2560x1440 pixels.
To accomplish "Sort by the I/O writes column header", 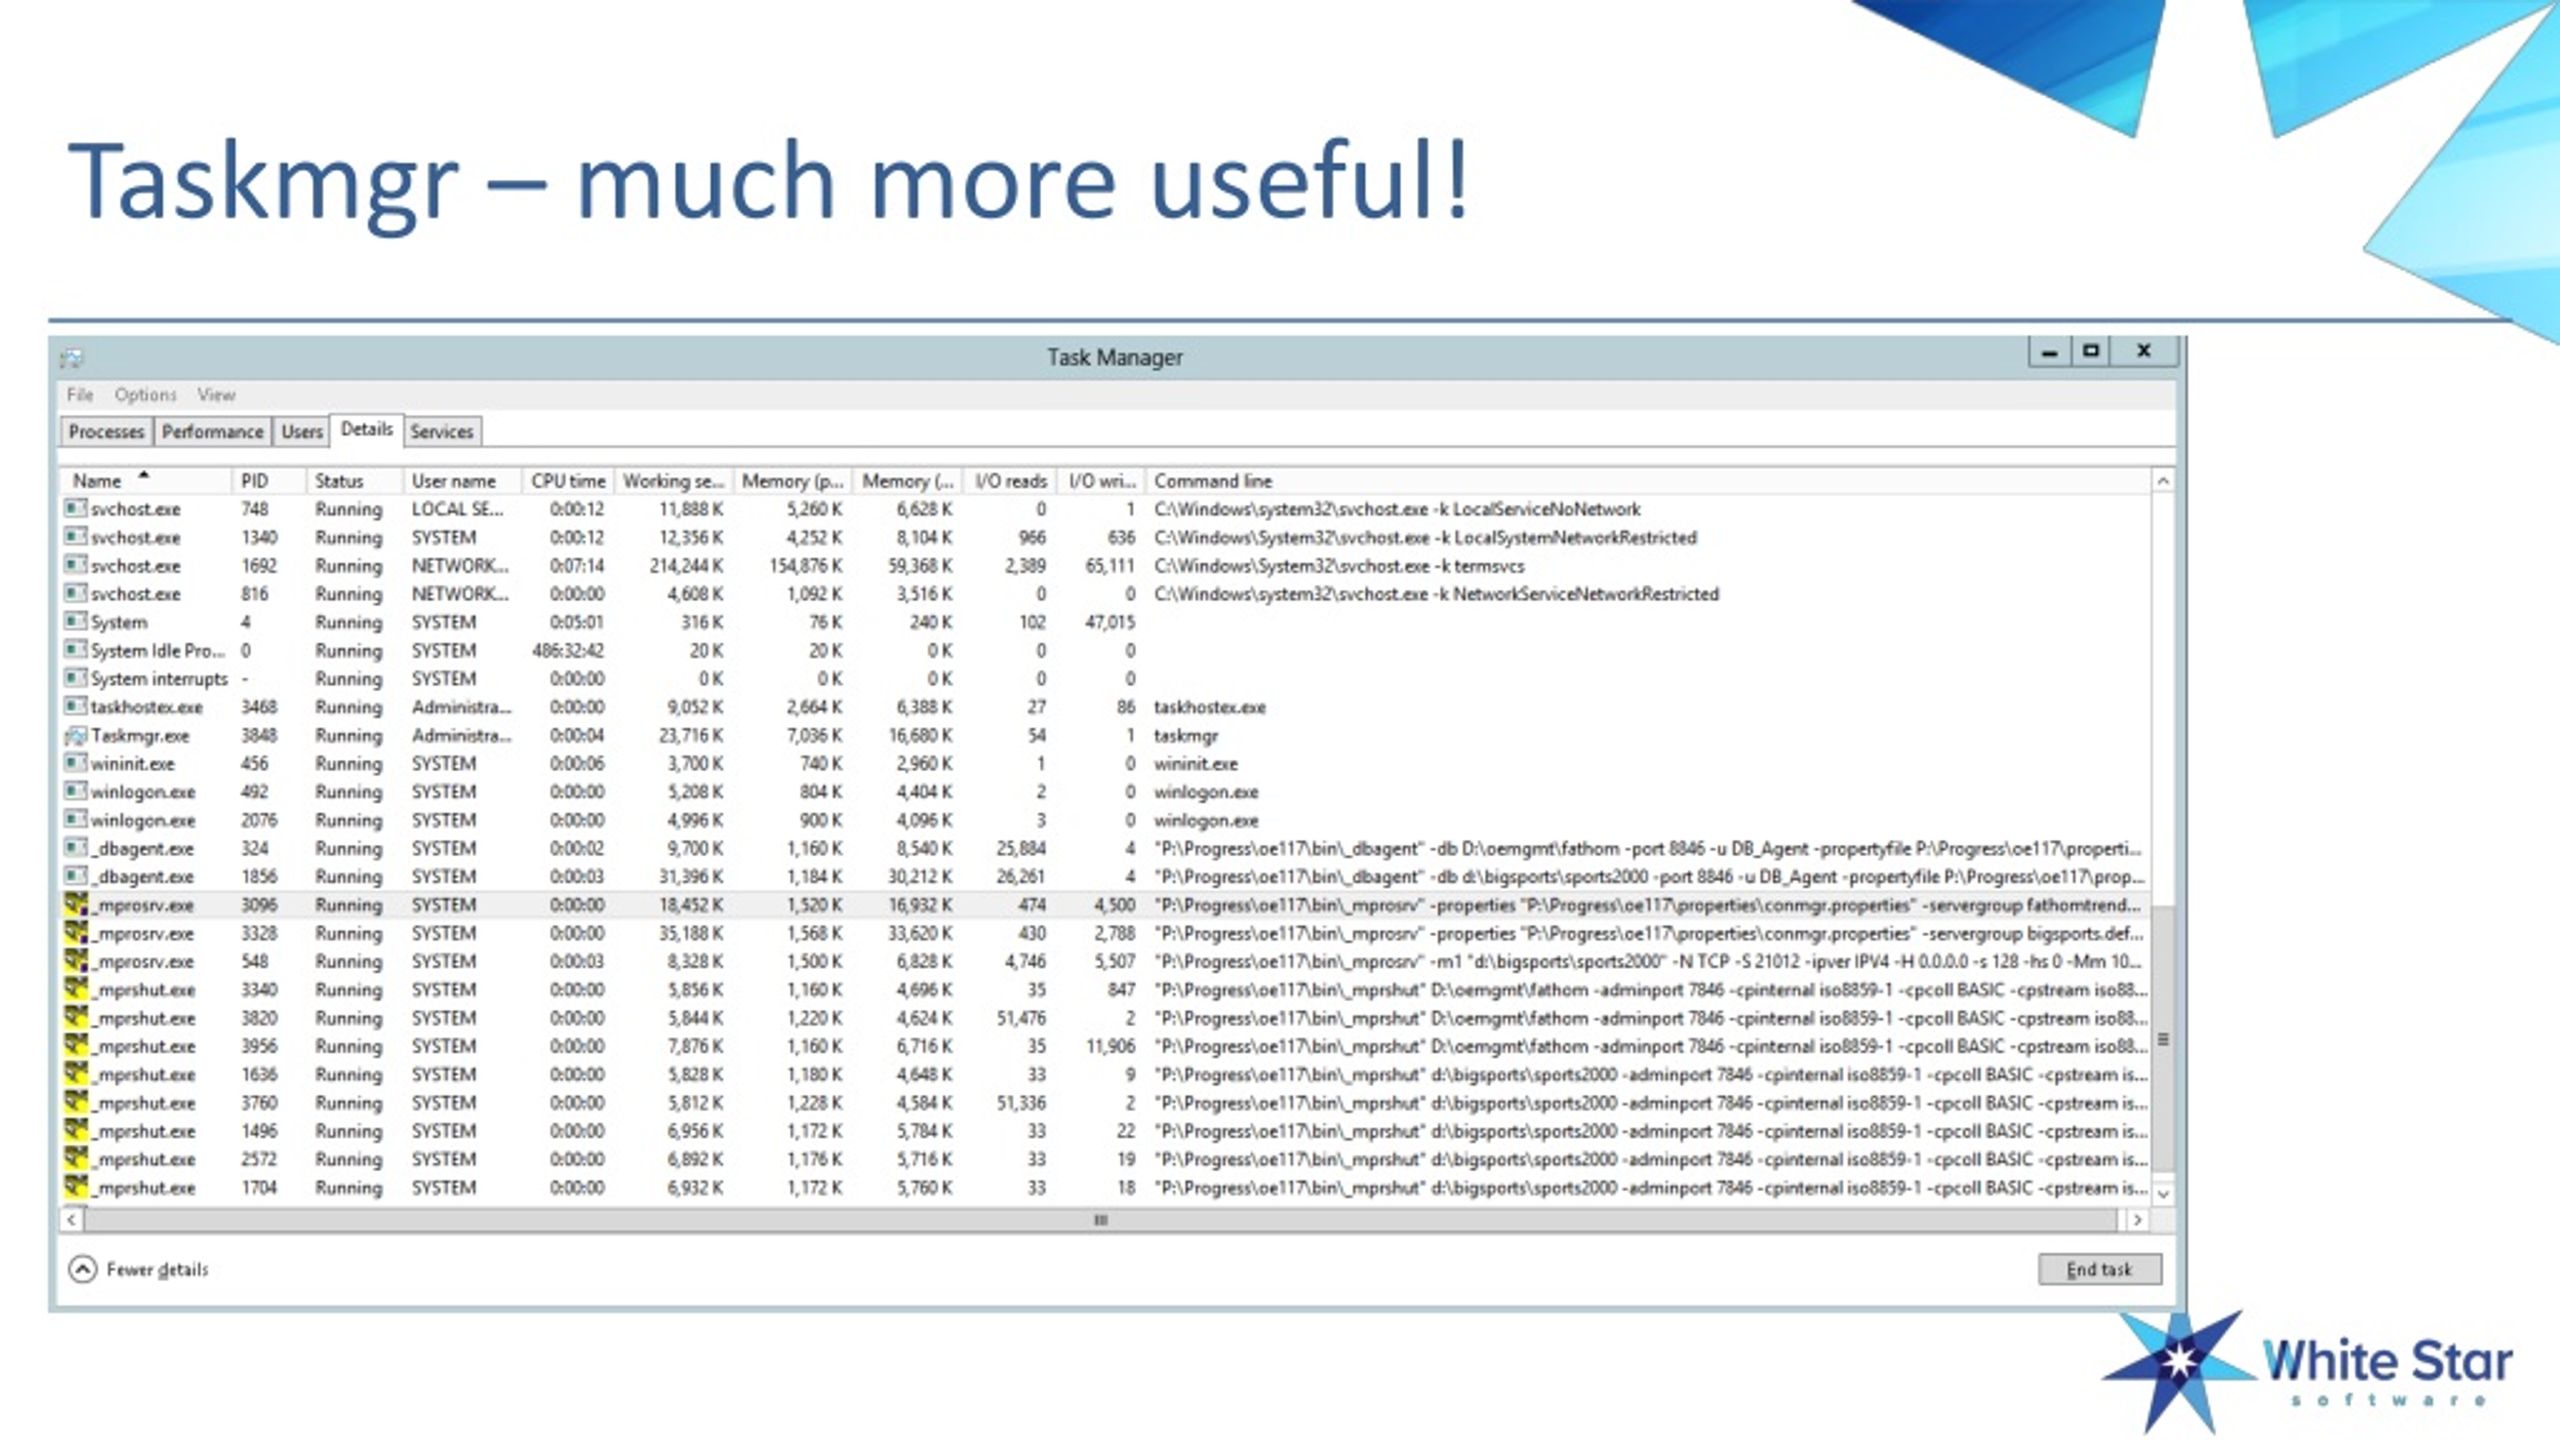I will click(1101, 481).
